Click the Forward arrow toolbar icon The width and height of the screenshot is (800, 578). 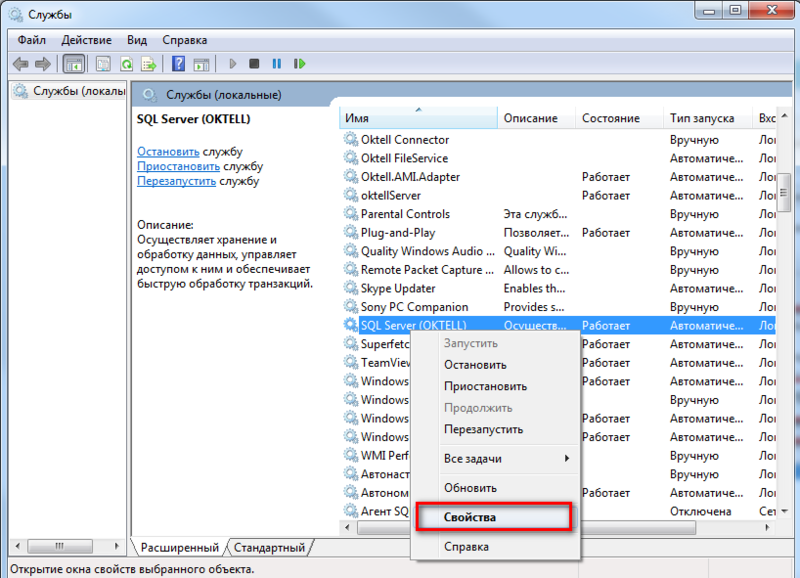coord(43,64)
